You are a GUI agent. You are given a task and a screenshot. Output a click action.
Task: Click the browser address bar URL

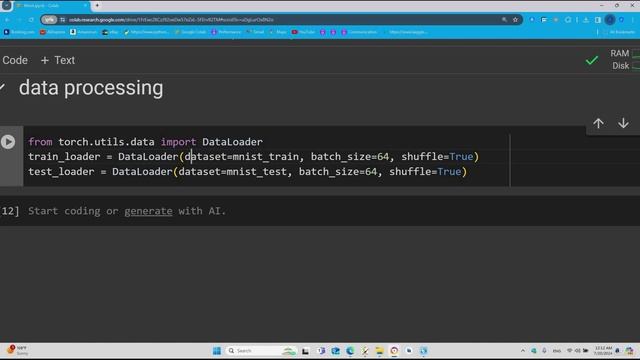pos(171,20)
